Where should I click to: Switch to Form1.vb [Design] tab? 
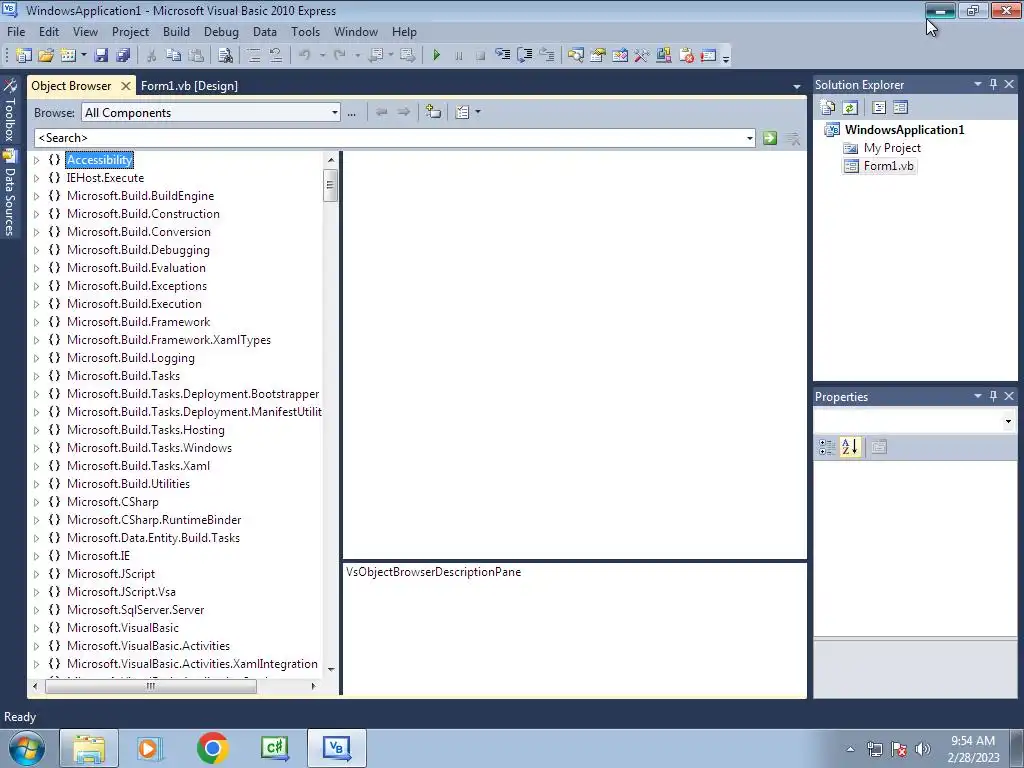click(x=189, y=86)
